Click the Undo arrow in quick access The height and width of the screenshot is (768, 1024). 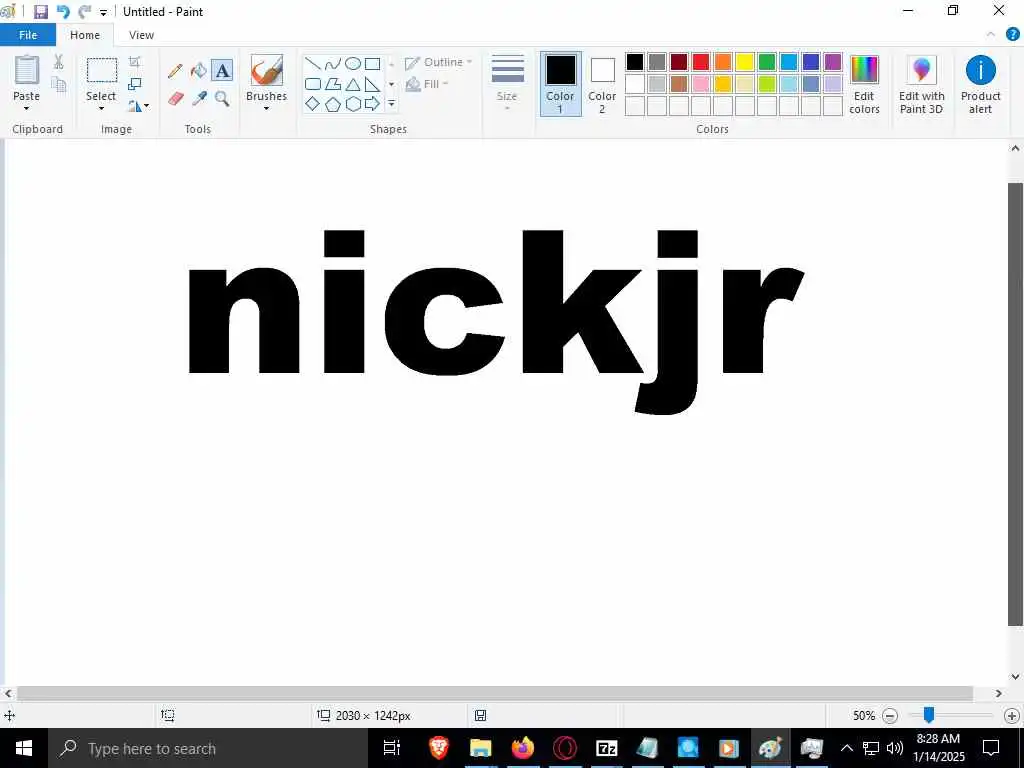click(x=63, y=12)
